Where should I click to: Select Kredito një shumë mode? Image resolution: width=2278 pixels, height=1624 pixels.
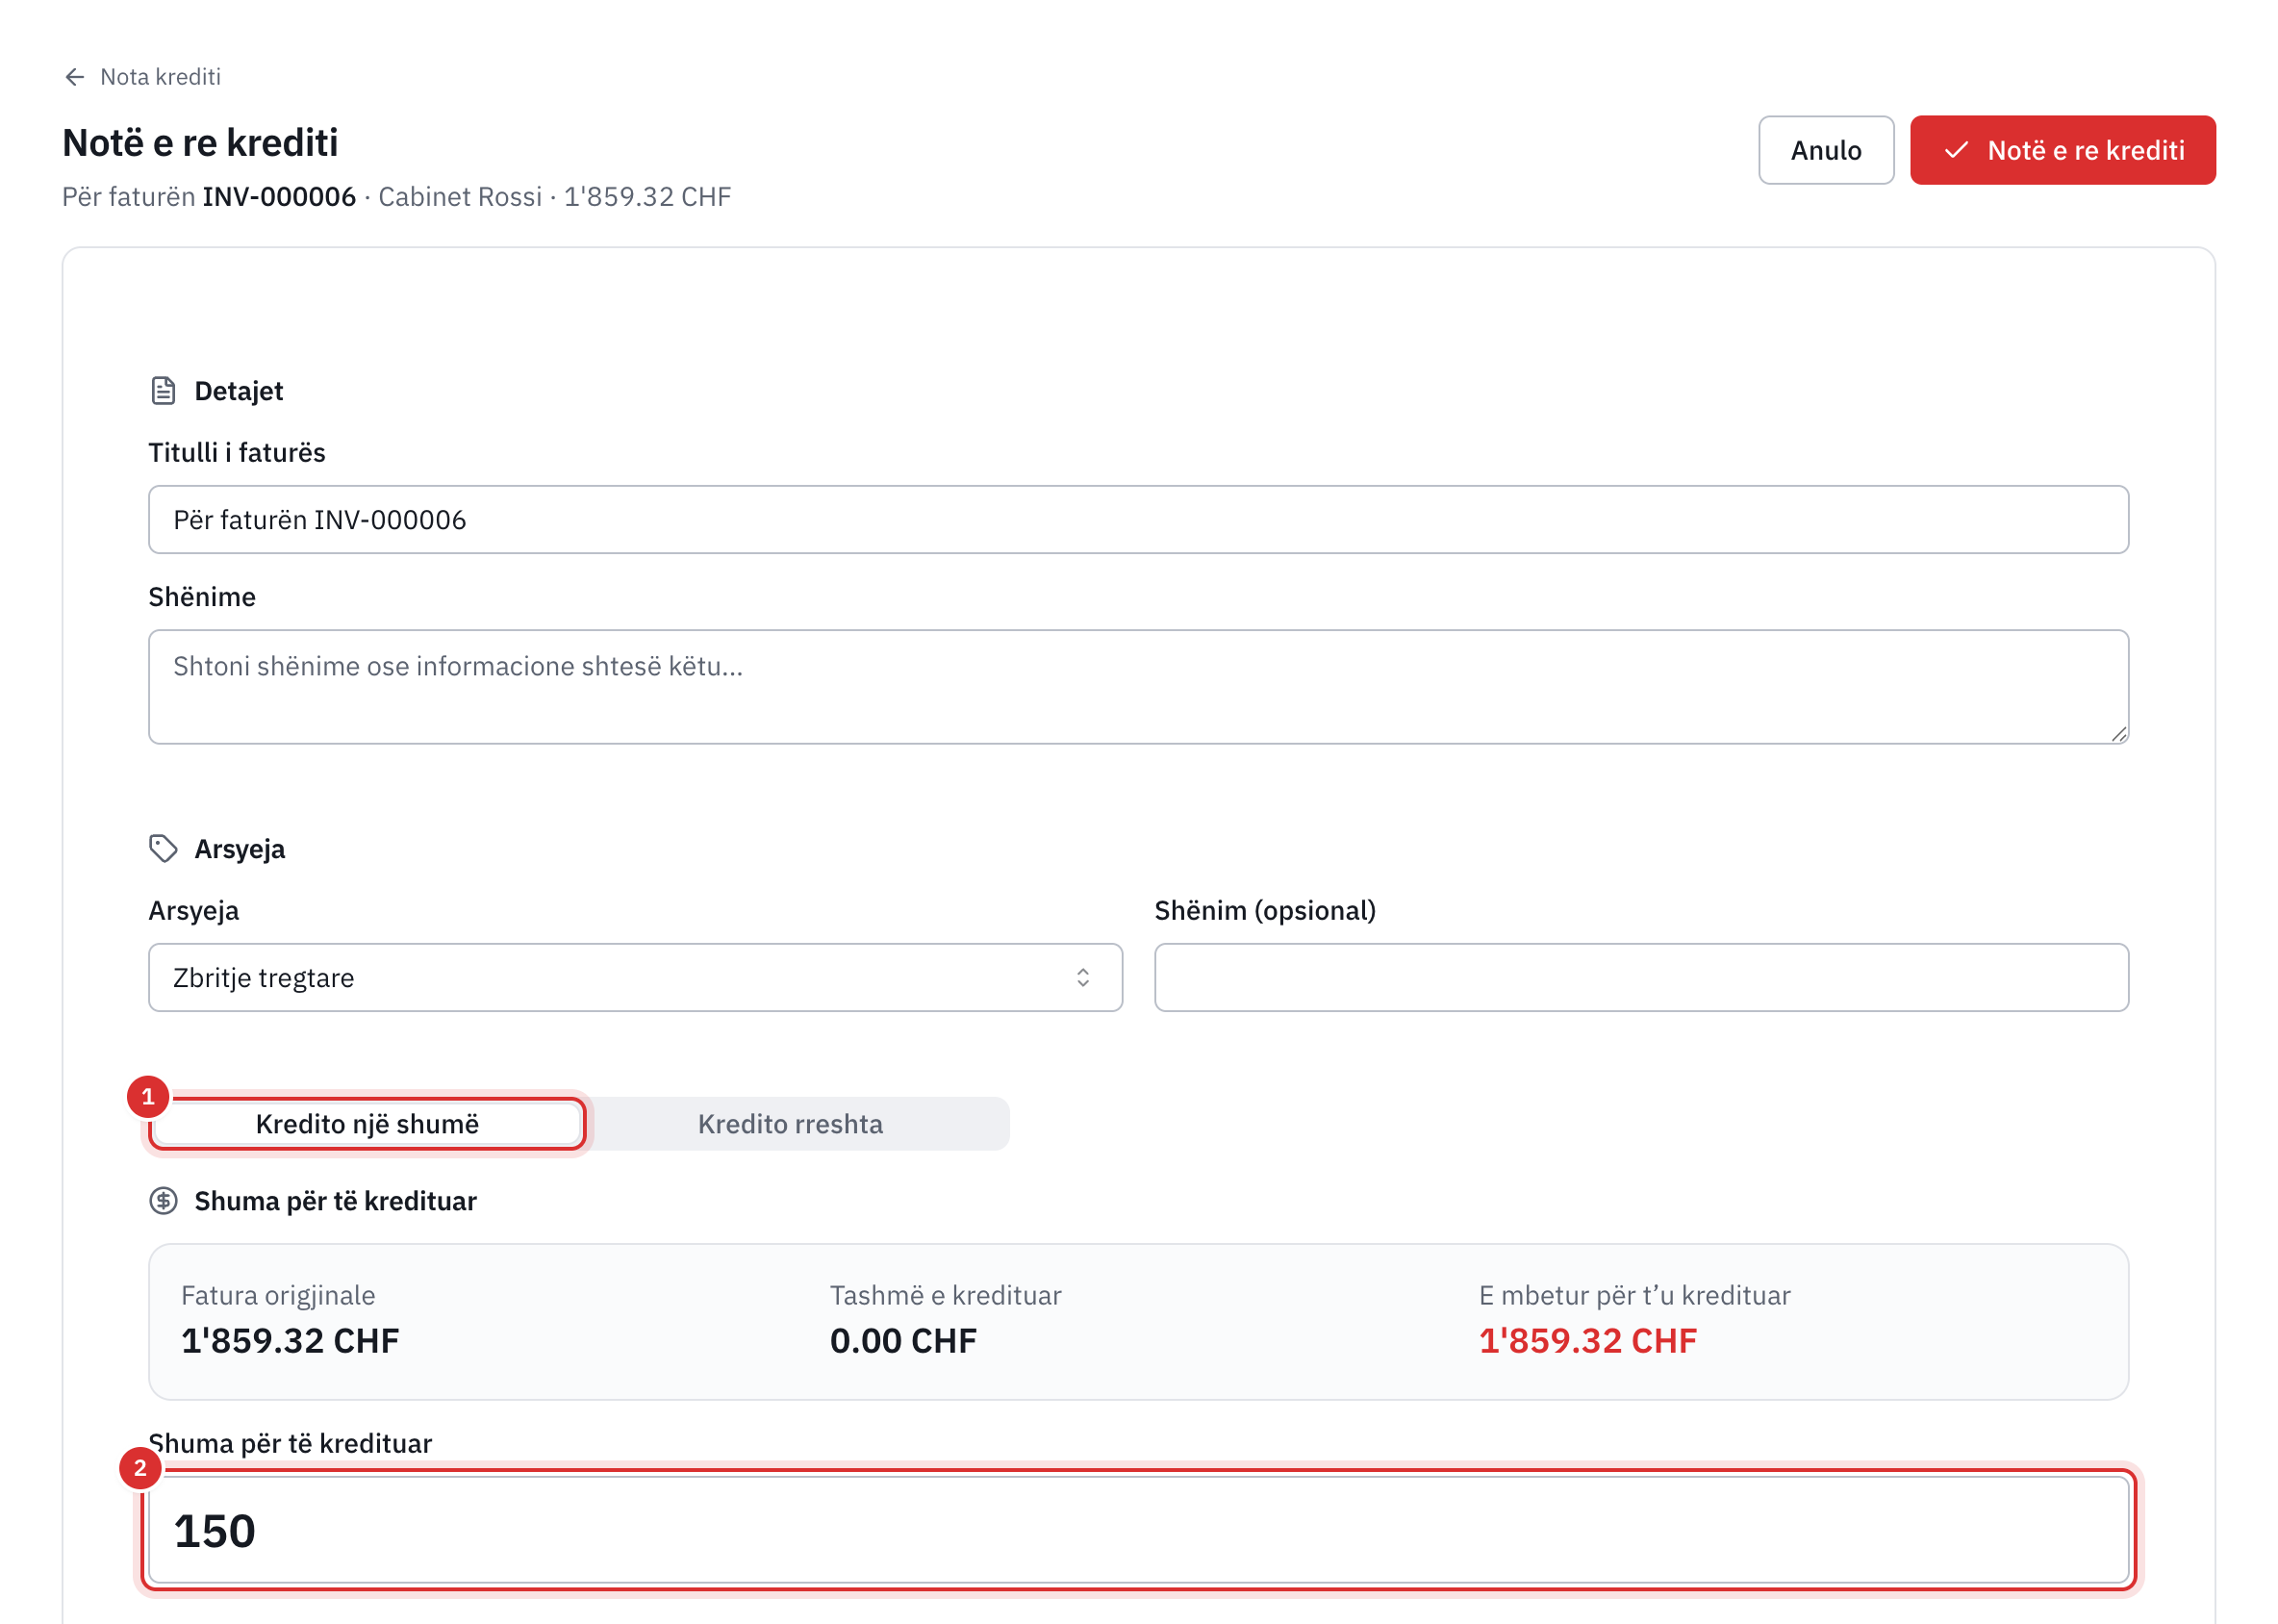[x=367, y=1124]
